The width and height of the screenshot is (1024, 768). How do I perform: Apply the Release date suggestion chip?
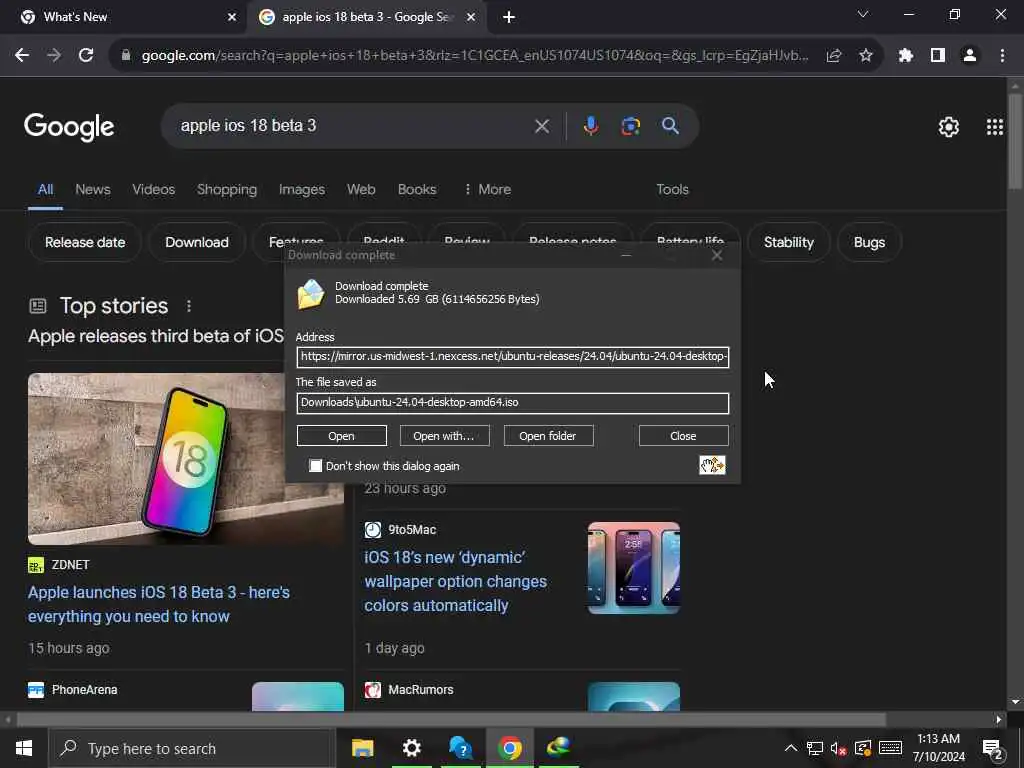point(85,242)
